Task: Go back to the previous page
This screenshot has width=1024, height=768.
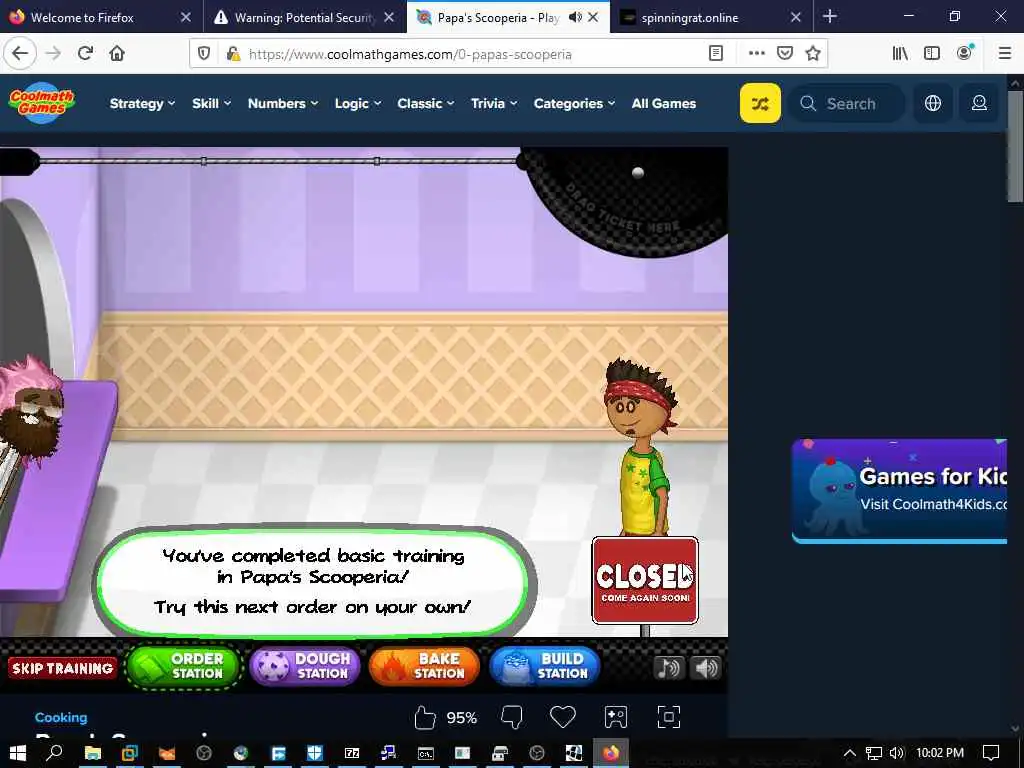Action: (20, 54)
